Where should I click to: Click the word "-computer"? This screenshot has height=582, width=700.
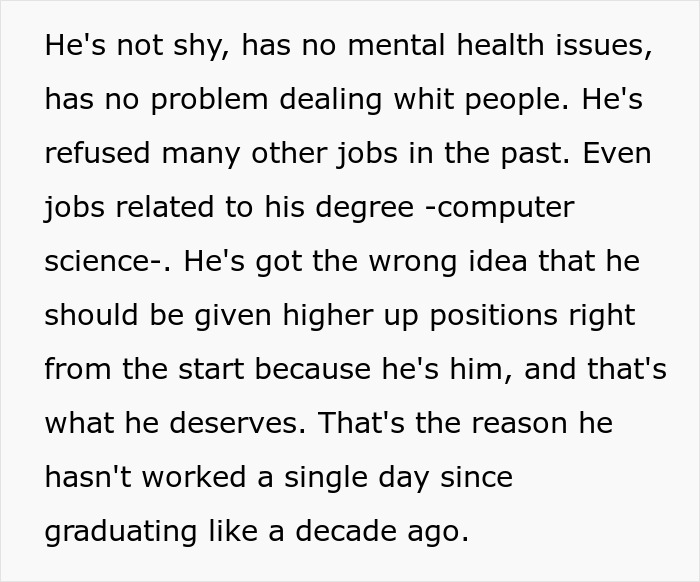505,208
